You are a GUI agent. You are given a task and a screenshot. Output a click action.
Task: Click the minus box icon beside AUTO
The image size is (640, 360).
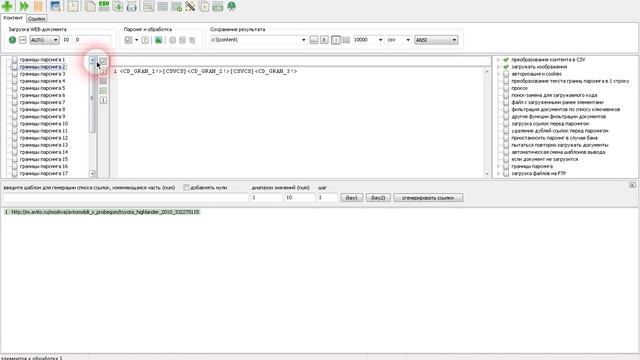pos(23,40)
